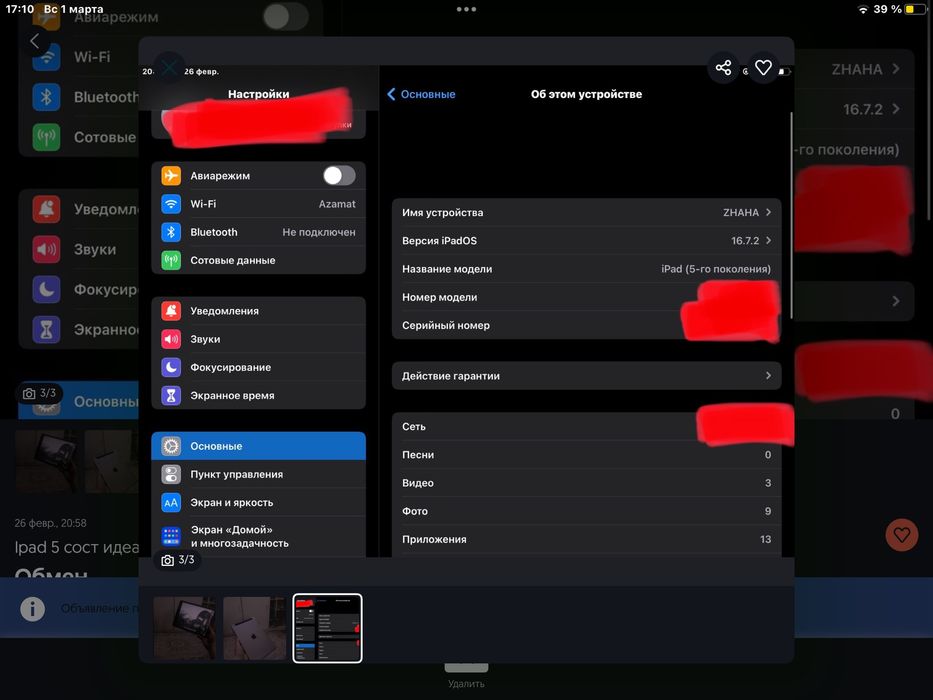Click the Сеть row label
This screenshot has height=700, width=933.
click(414, 426)
